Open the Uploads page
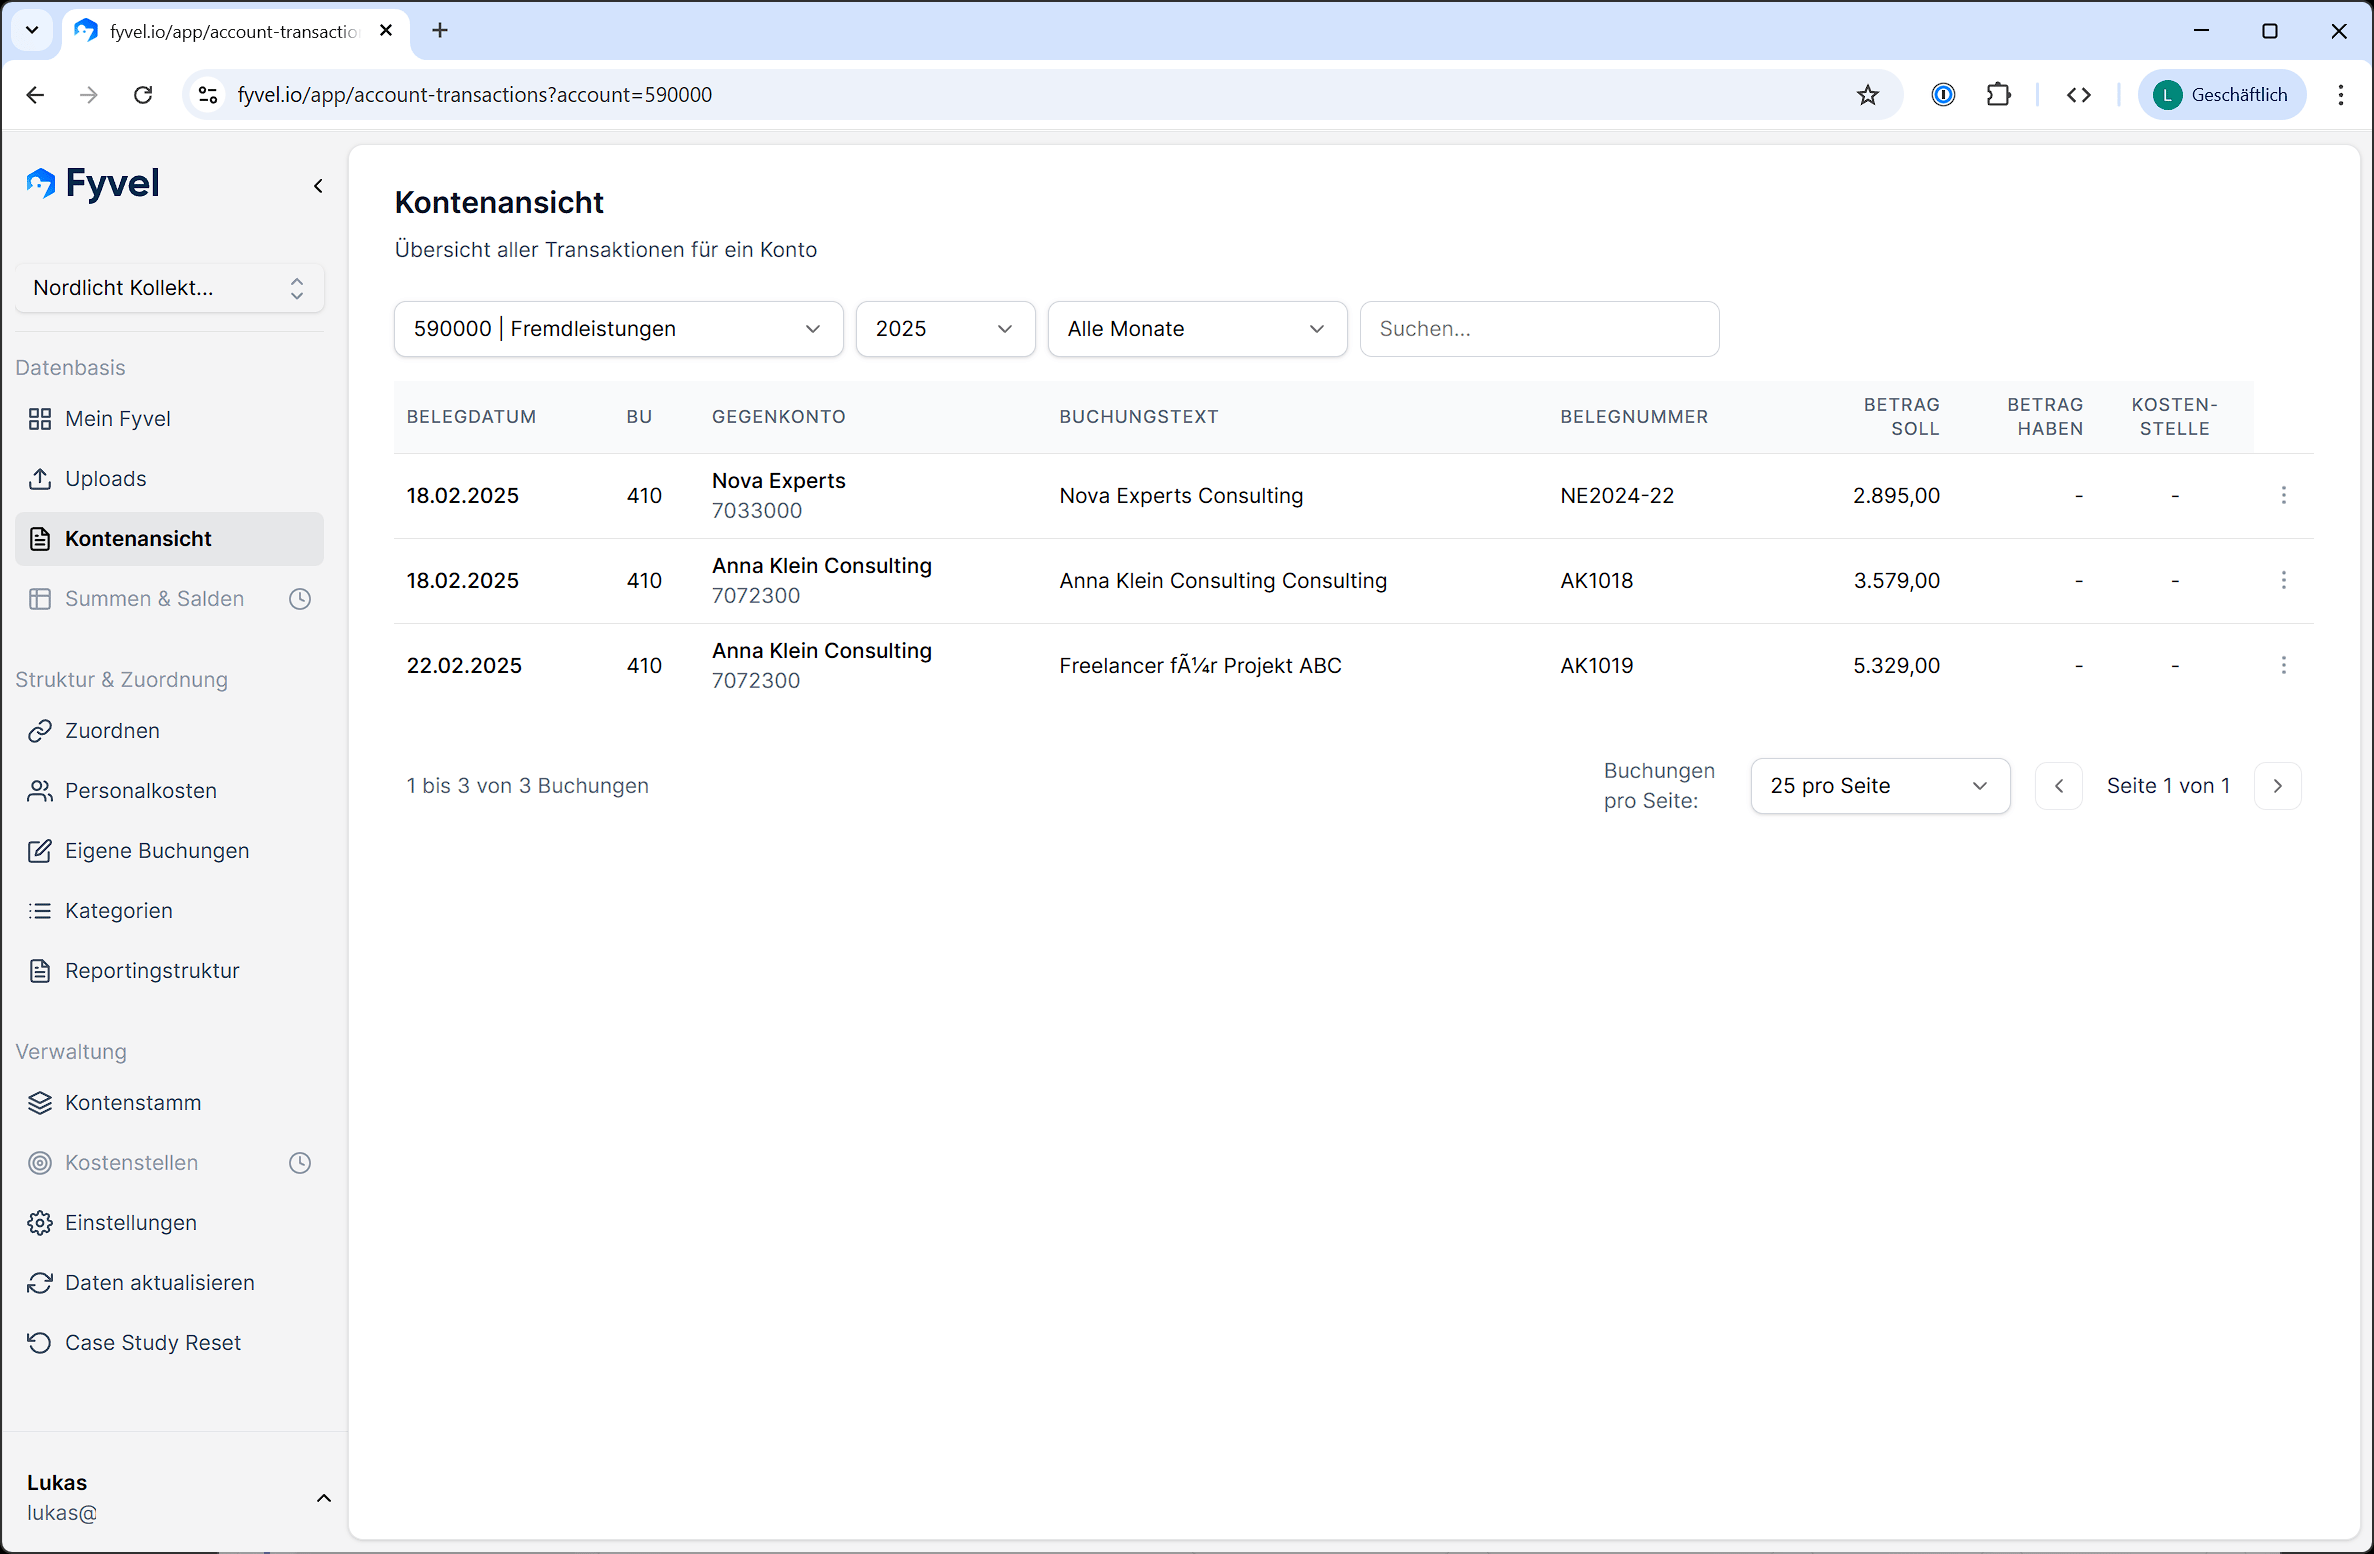The width and height of the screenshot is (2374, 1554). tap(169, 479)
